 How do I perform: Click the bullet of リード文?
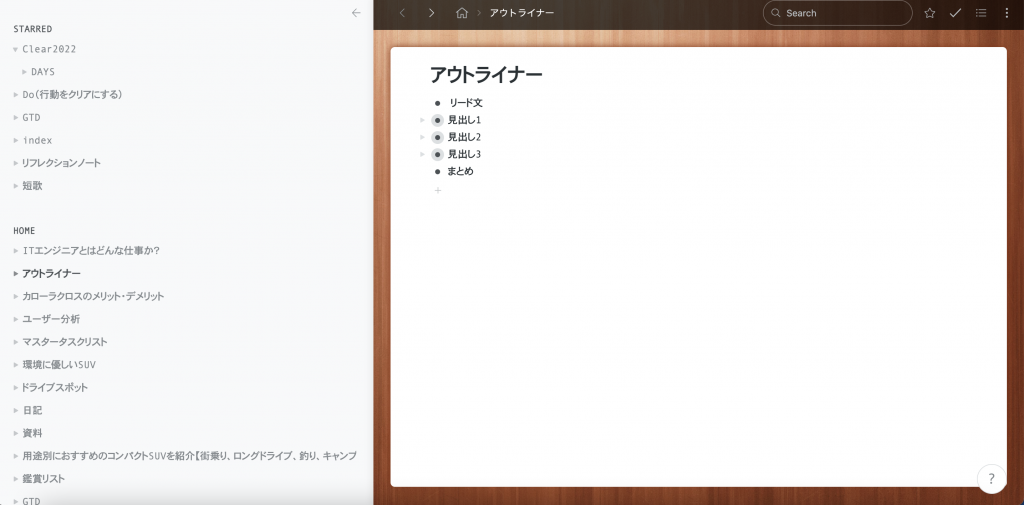point(438,103)
